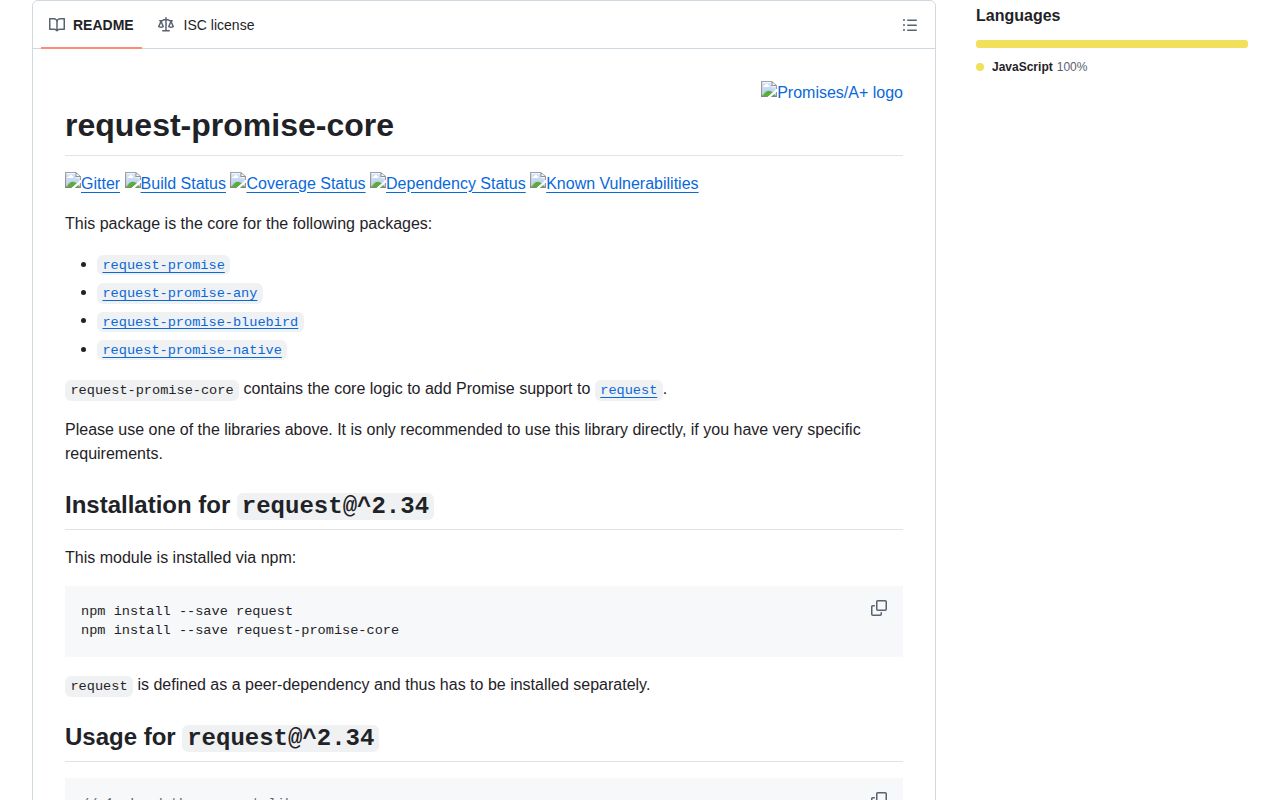Select the JavaScript 100% language entry
1280x800 pixels.
1032,67
